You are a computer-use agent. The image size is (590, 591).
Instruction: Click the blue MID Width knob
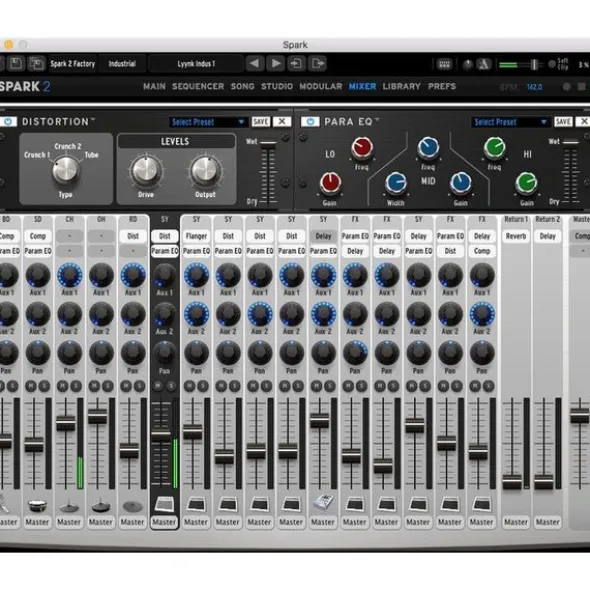click(x=395, y=183)
